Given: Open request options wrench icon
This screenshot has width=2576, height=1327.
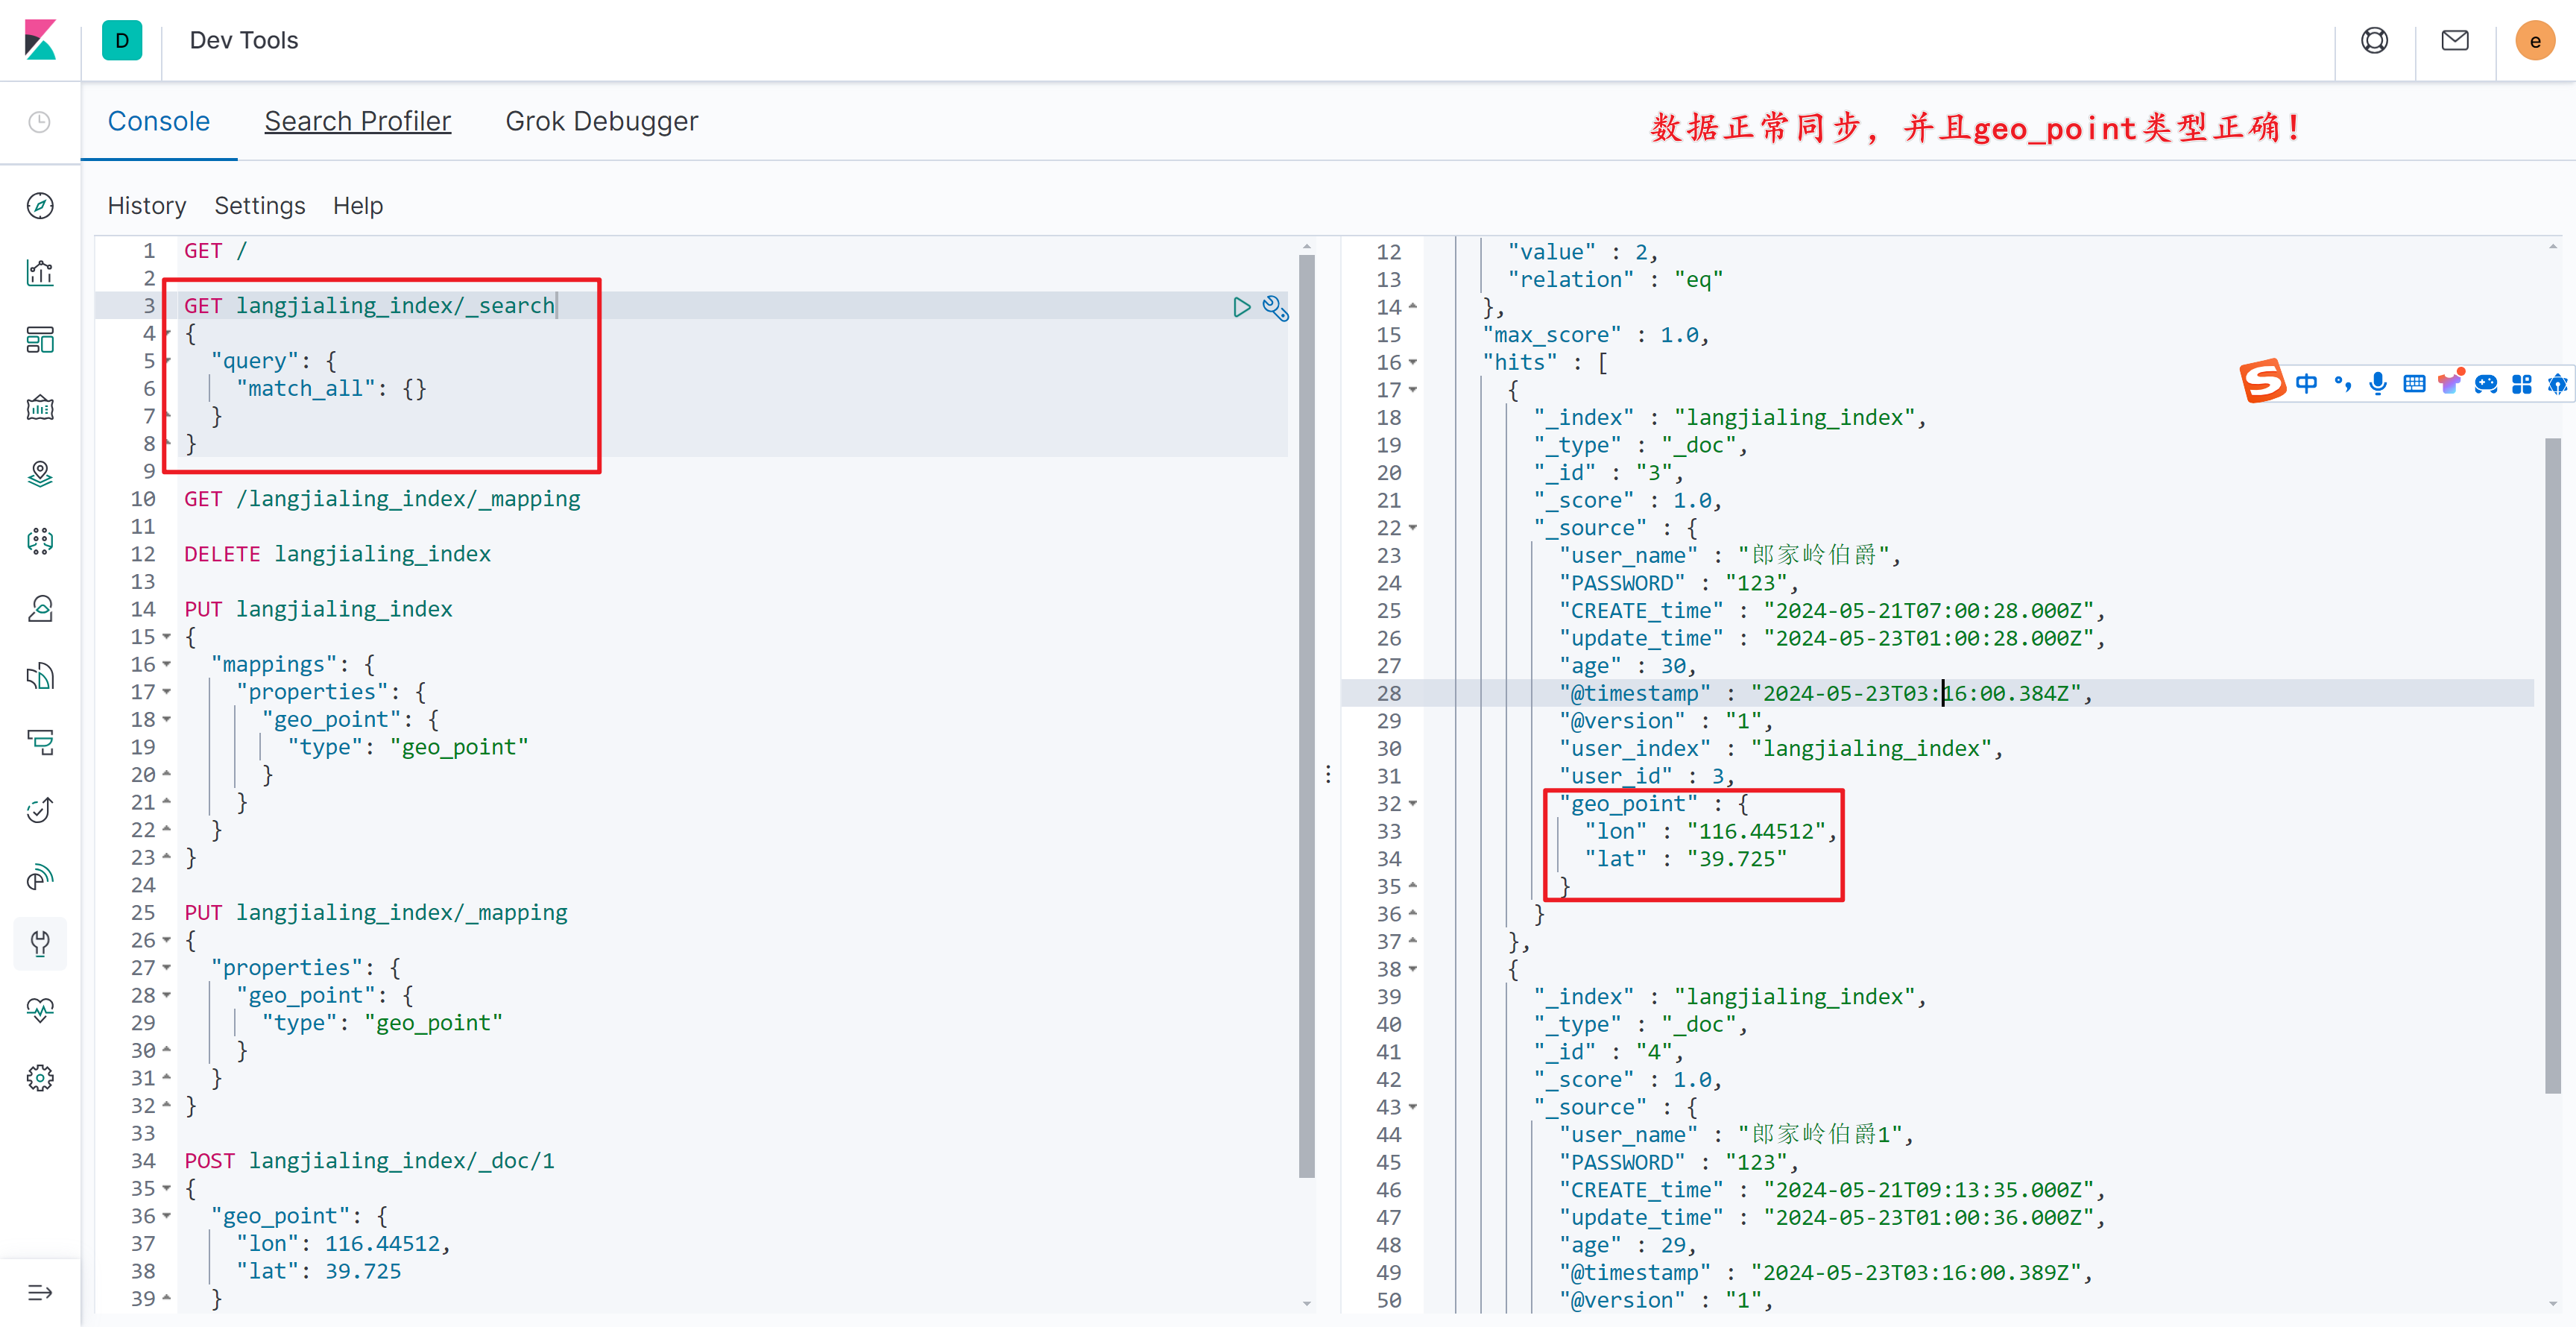Looking at the screenshot, I should click(x=1275, y=307).
